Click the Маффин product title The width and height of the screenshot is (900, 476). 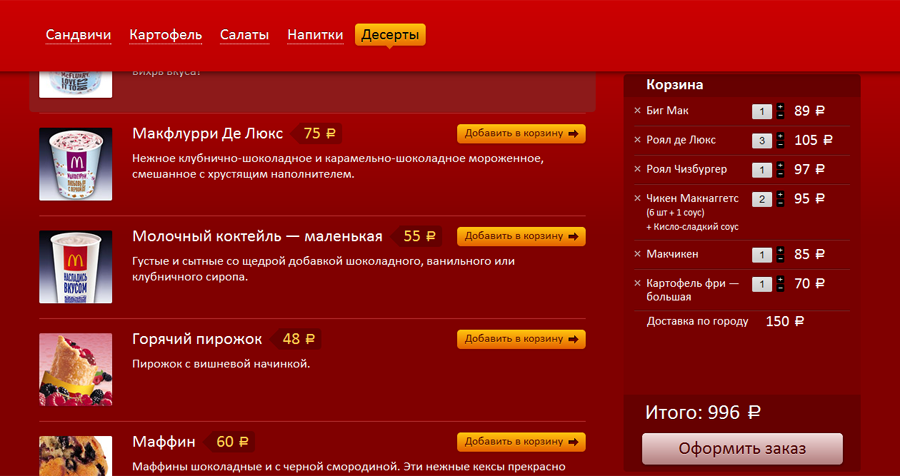coord(164,442)
